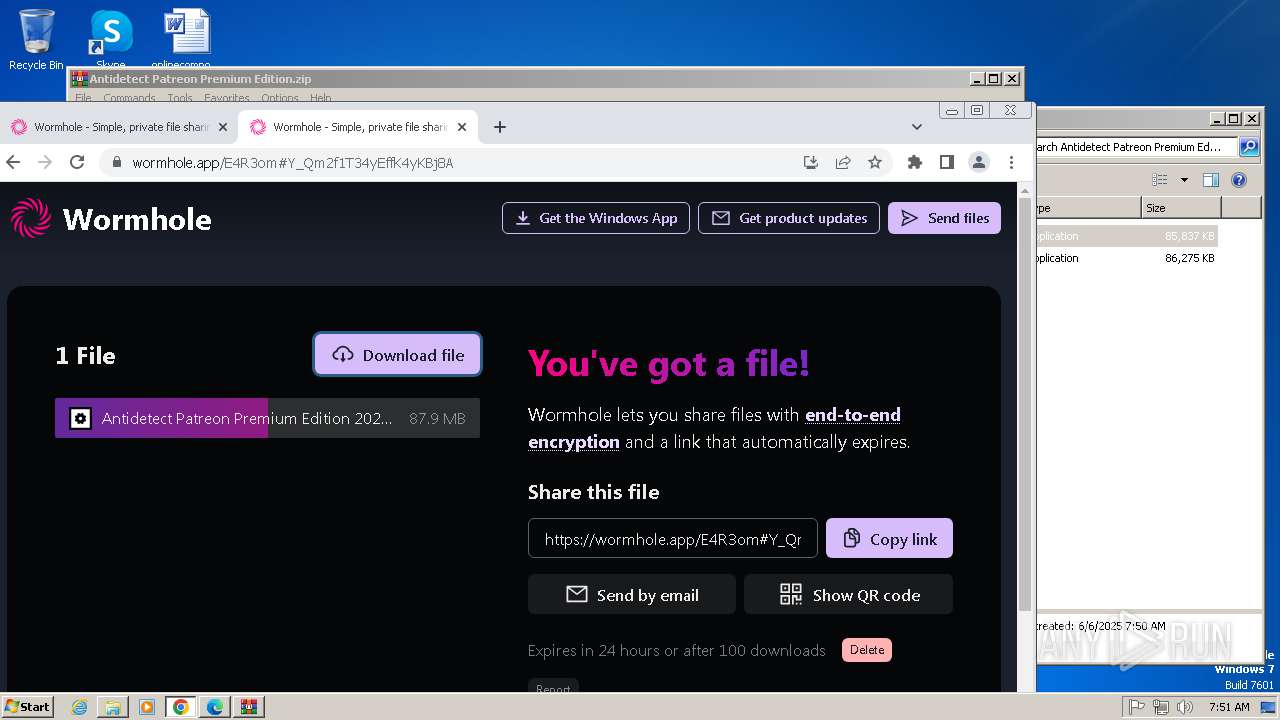Open a new Chrome tab
This screenshot has height=720, width=1280.
click(x=500, y=127)
